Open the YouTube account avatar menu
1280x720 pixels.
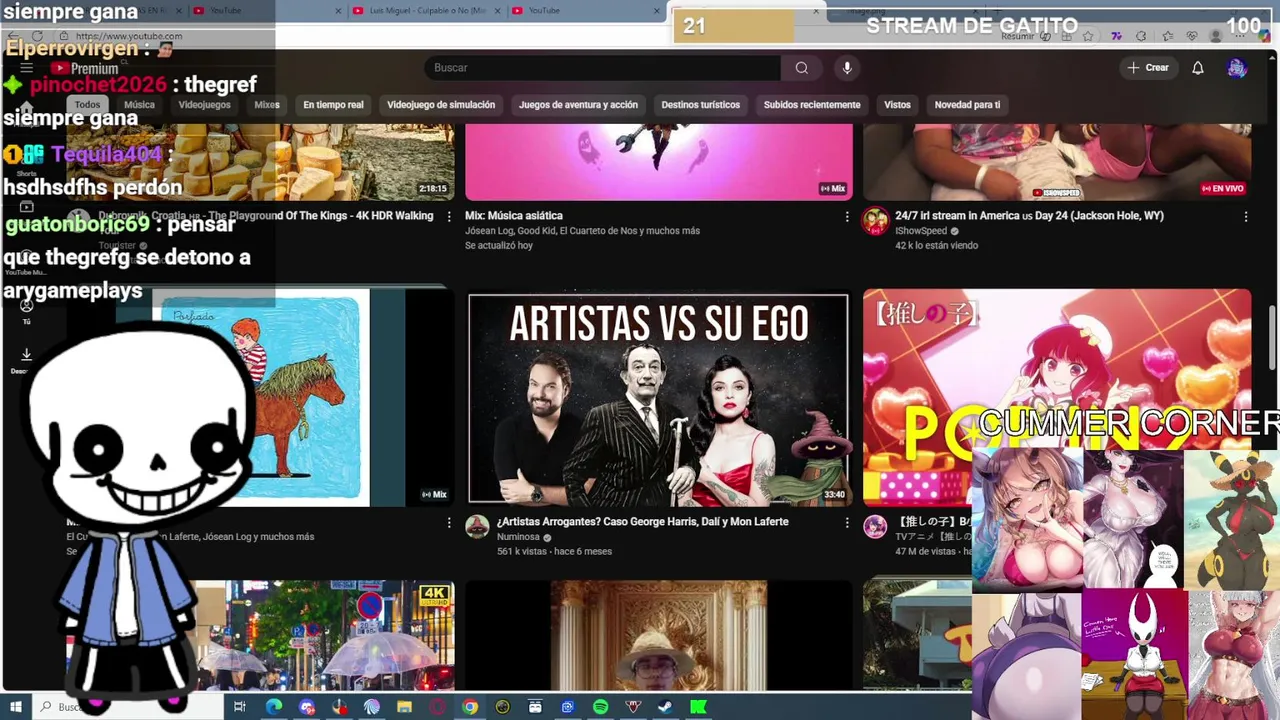tap(1237, 68)
